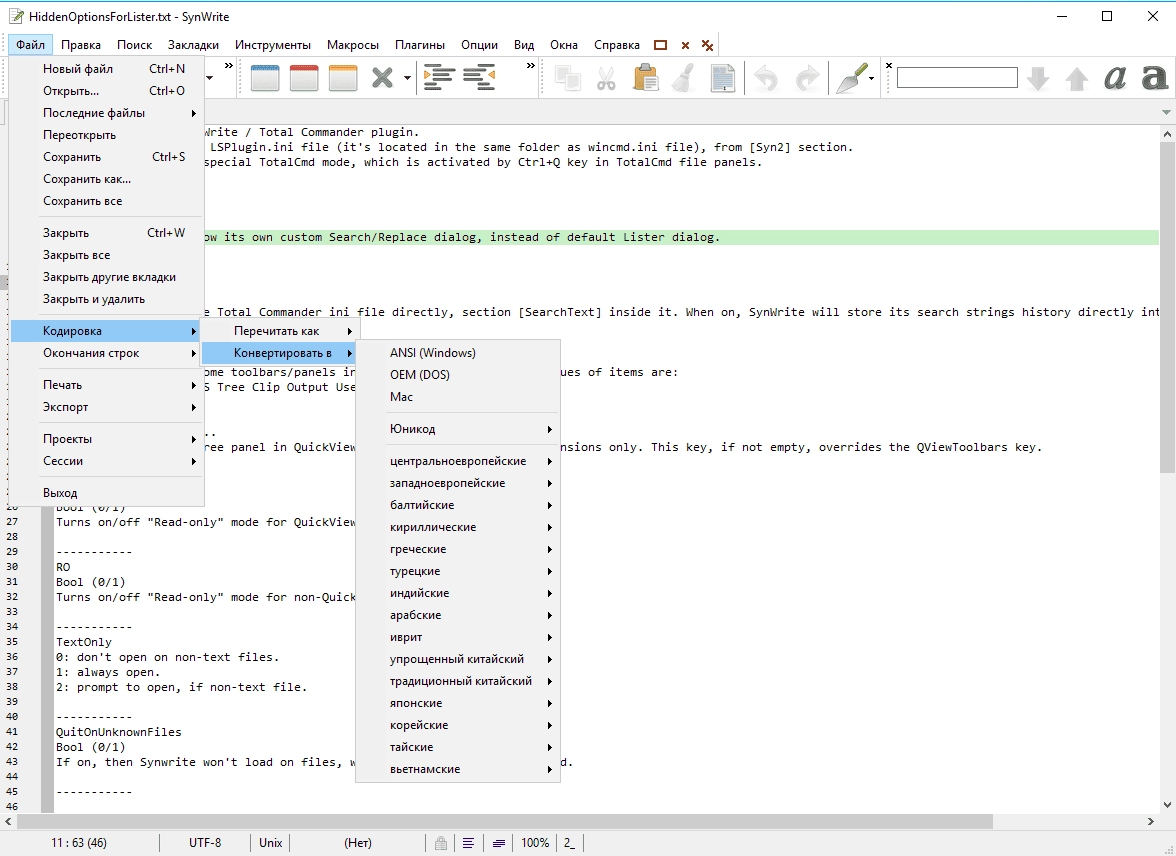Click the broom clear icon
The width and height of the screenshot is (1176, 856).
(683, 78)
